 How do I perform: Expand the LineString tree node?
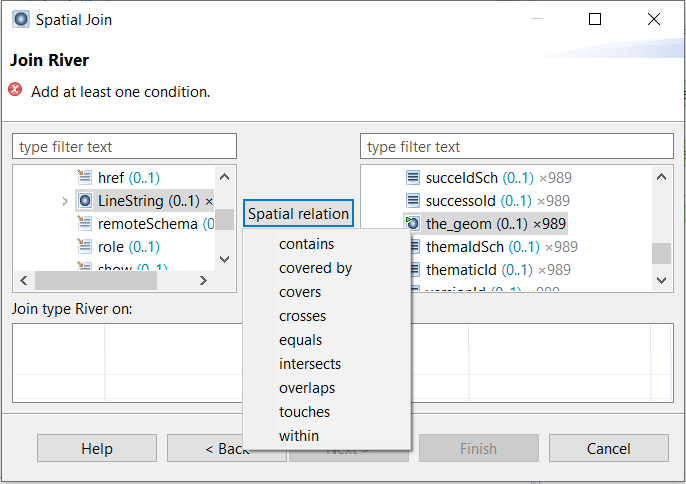coord(65,201)
